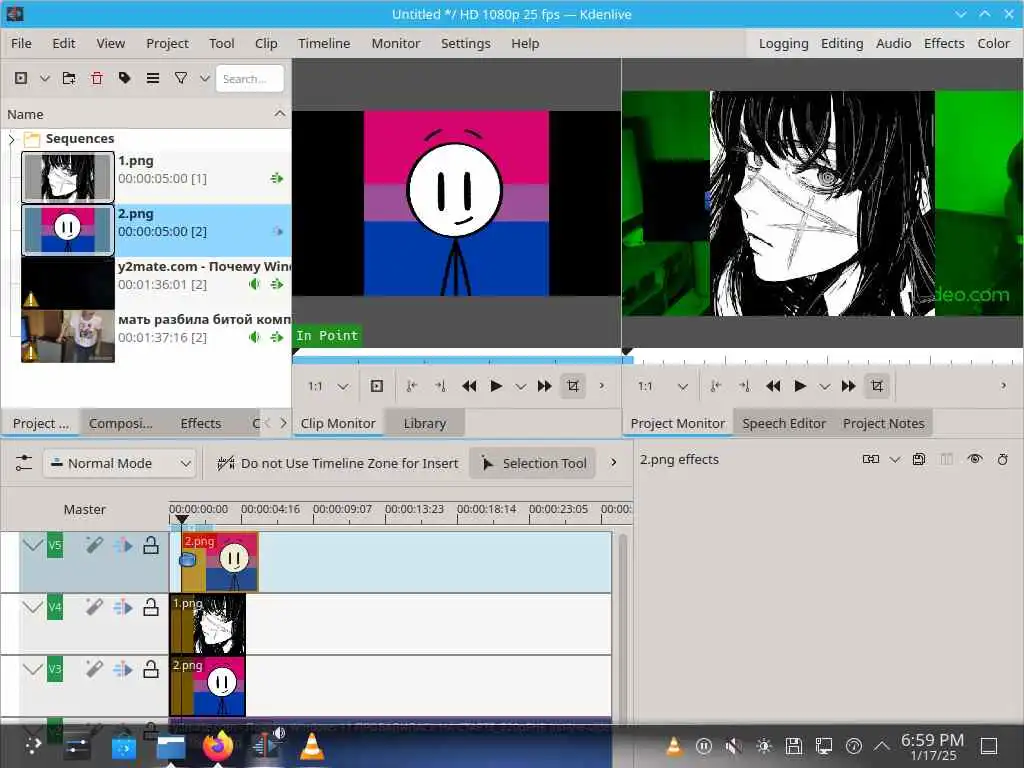This screenshot has width=1024, height=768.
Task: Open VLC from the taskbar
Action: 312,746
